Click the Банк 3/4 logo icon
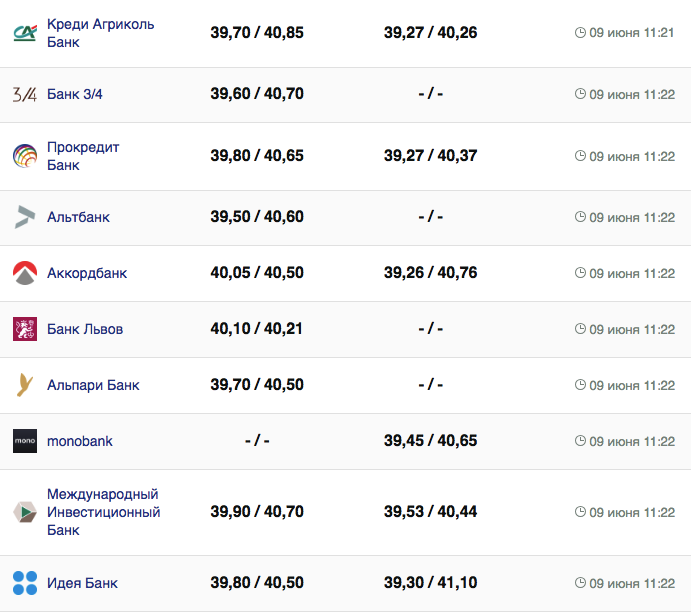 point(25,95)
